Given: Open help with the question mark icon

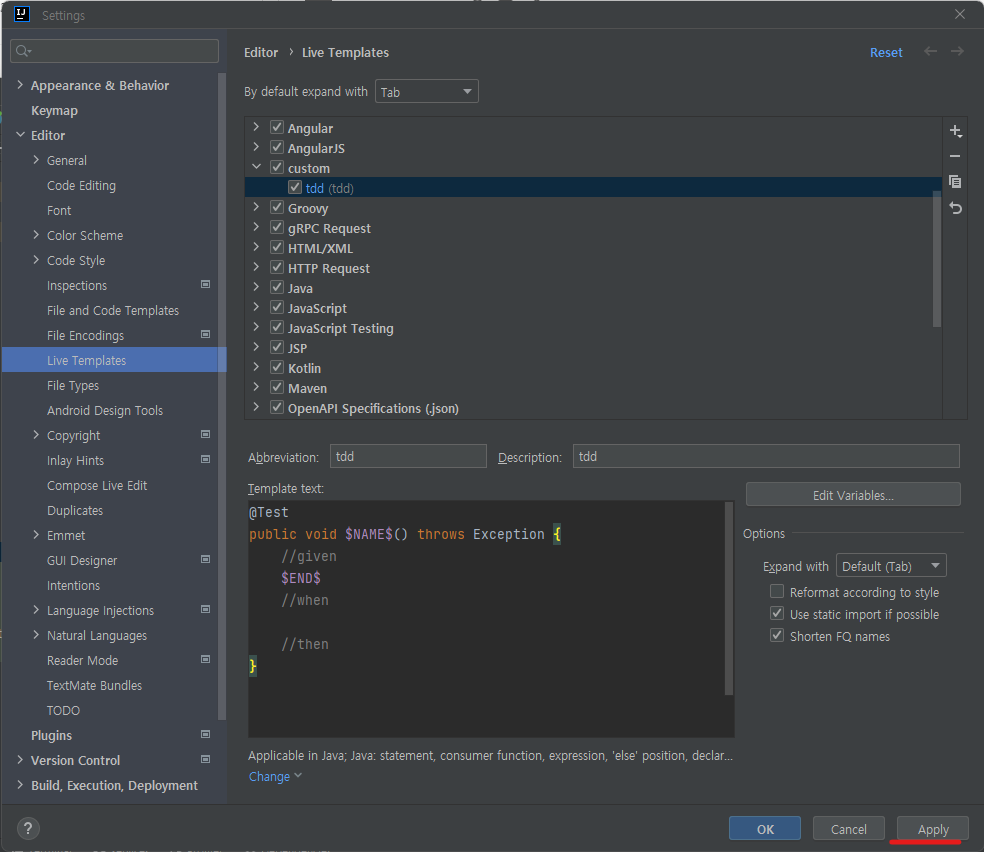Looking at the screenshot, I should click(x=28, y=829).
